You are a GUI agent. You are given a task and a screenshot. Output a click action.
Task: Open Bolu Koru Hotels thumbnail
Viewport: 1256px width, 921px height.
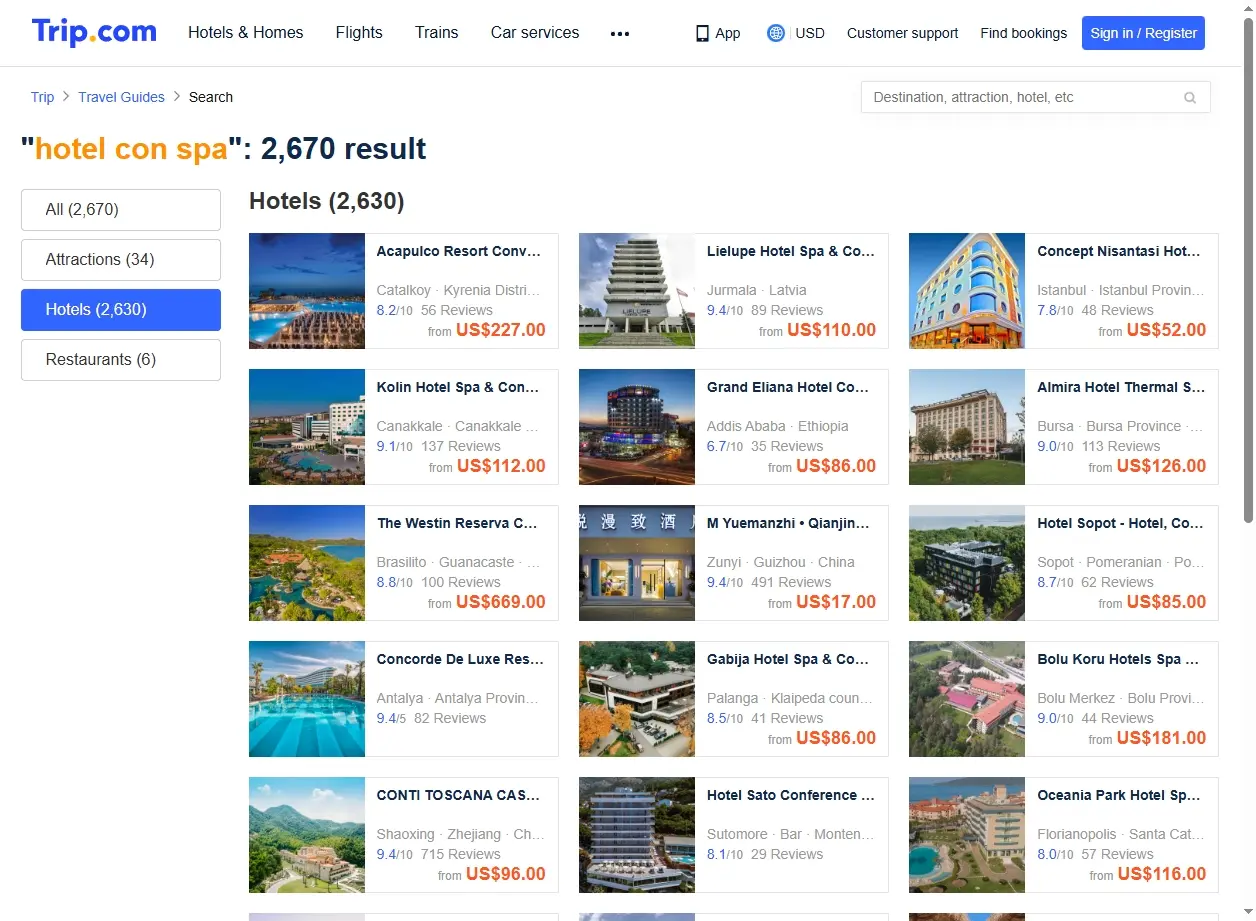[x=967, y=699]
